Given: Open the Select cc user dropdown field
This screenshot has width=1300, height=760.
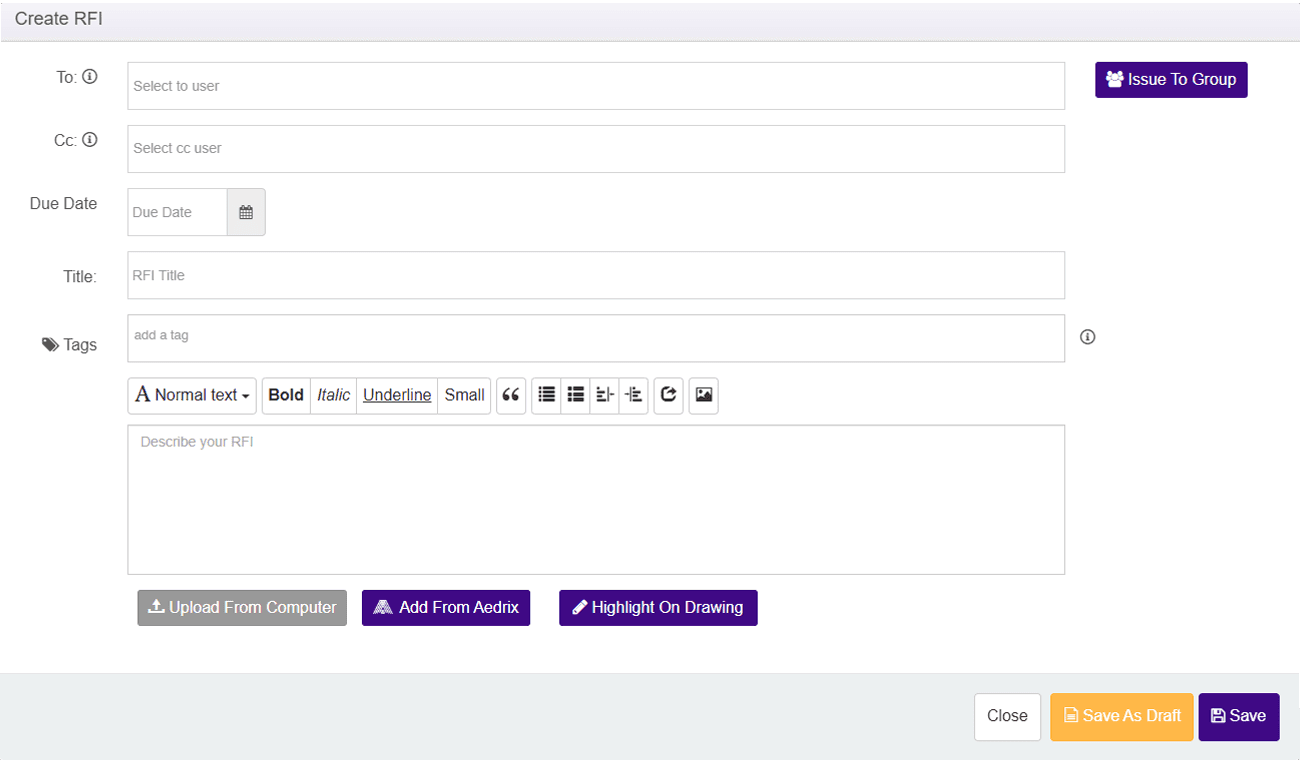Looking at the screenshot, I should click(x=595, y=148).
